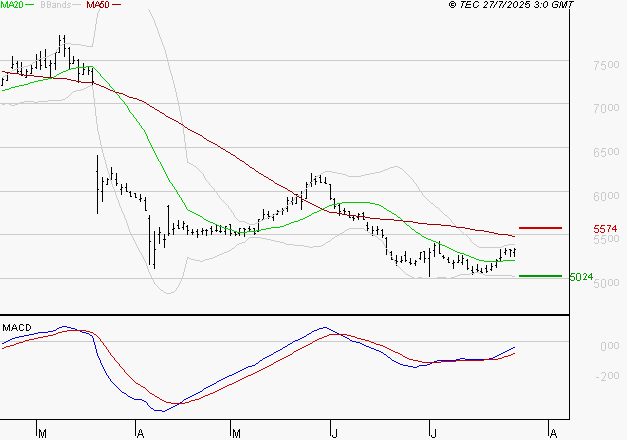This screenshot has width=627, height=440.
Task: Click the first J month label on time axis
Action: point(334,434)
